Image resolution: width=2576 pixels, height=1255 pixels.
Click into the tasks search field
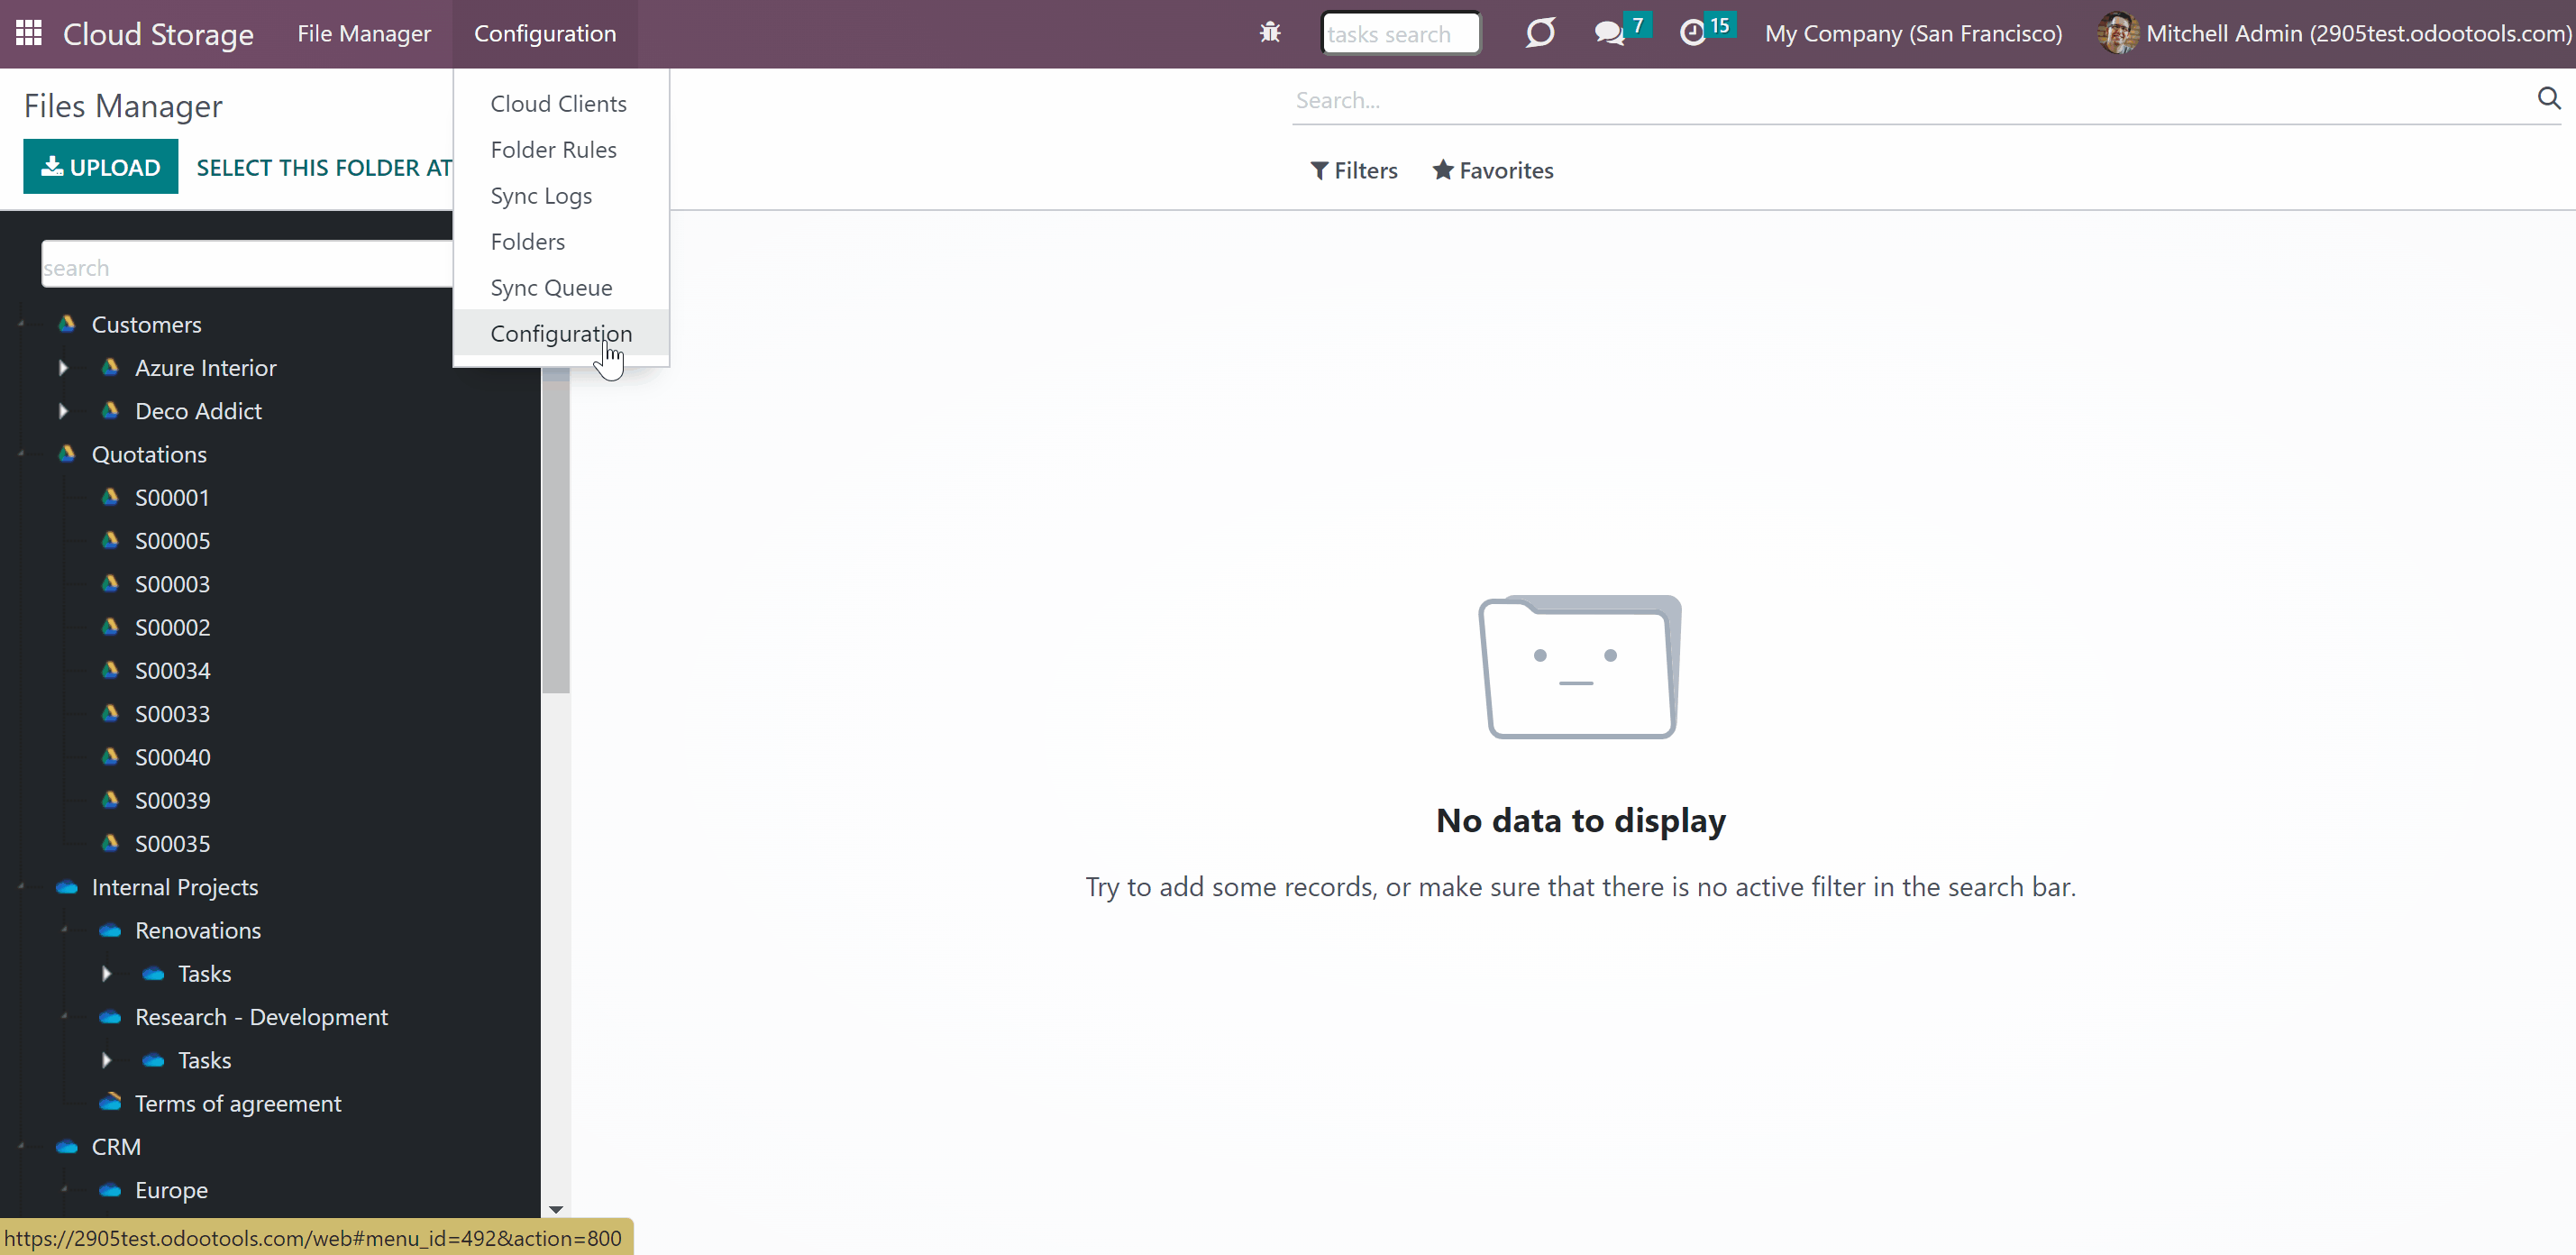coord(1400,33)
